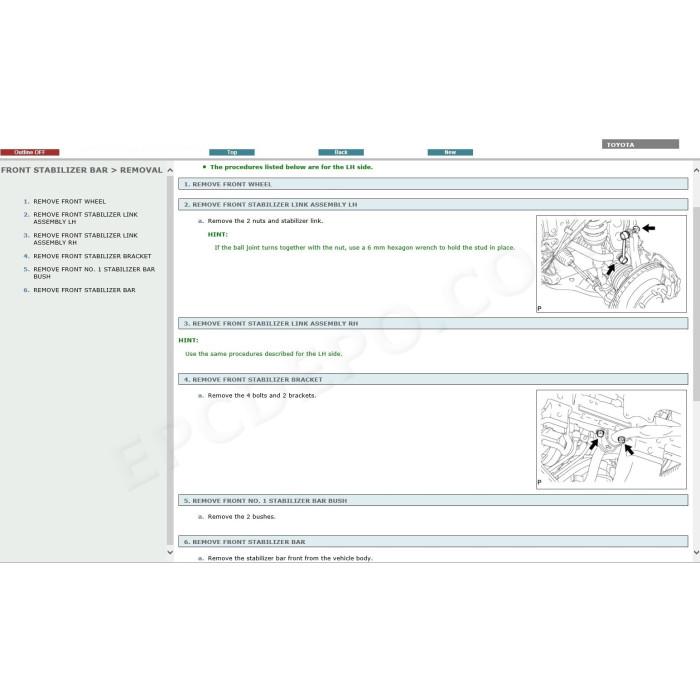Click section header 6. Remove Front Stabilizer Bar
This screenshot has width=700, height=700.
click(433, 542)
